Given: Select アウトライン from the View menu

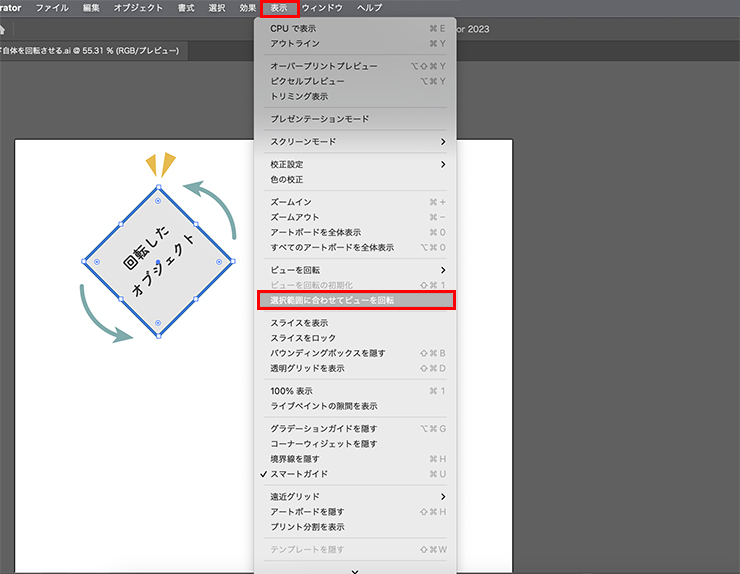Looking at the screenshot, I should coord(294,43).
